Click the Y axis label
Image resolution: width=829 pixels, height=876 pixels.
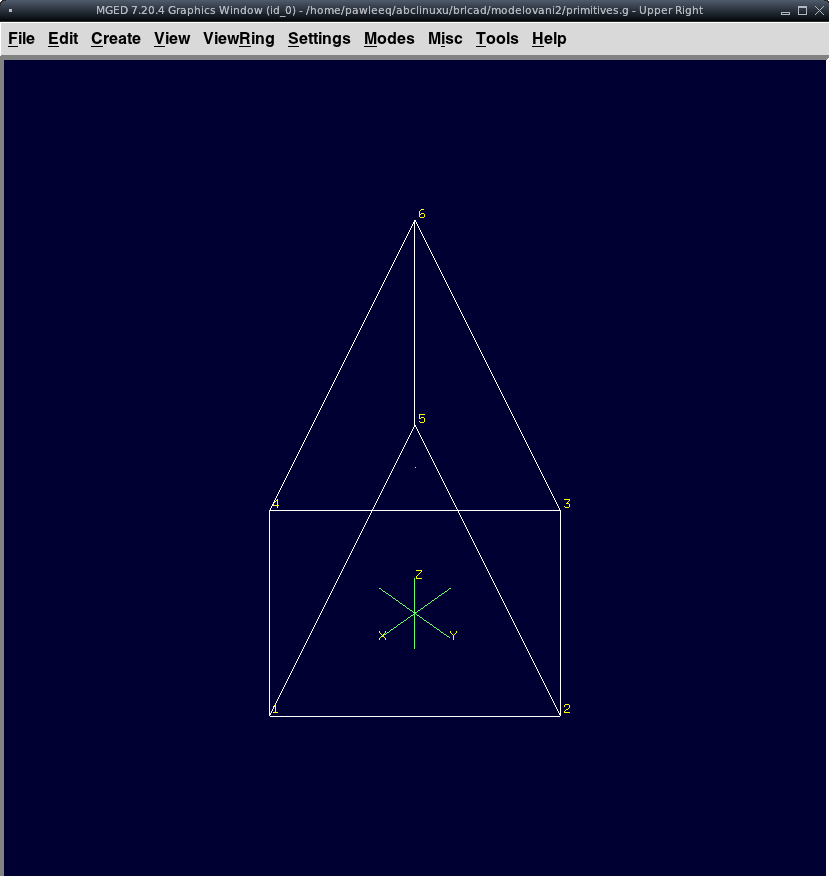[453, 635]
